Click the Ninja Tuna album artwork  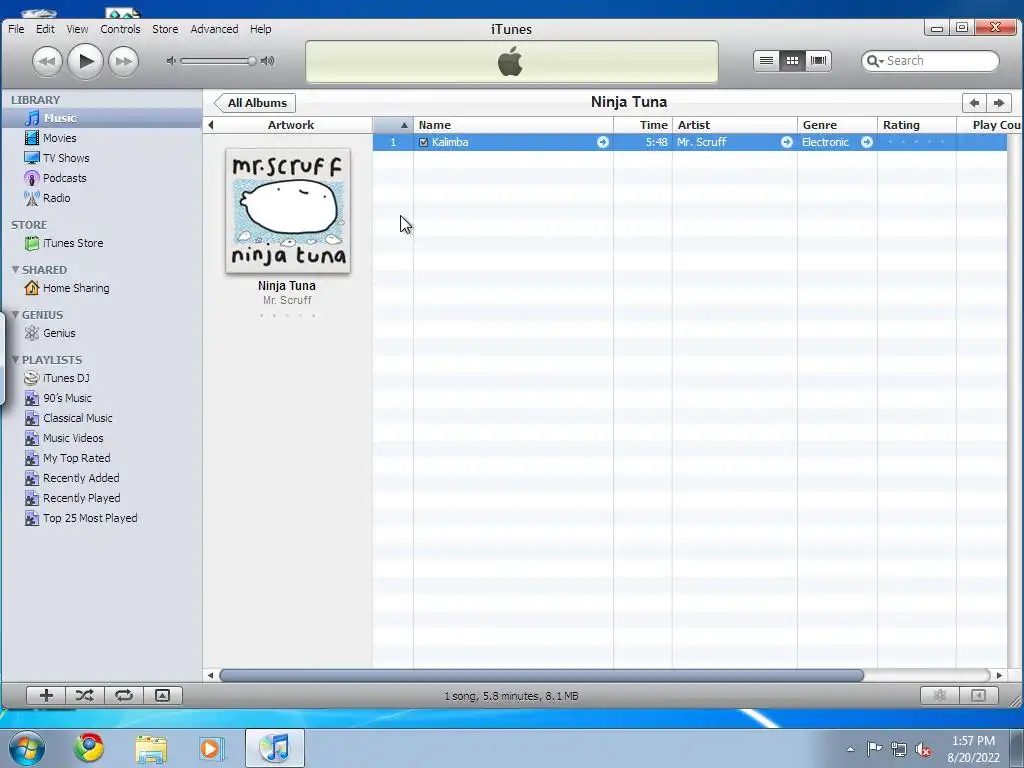pyautogui.click(x=288, y=211)
